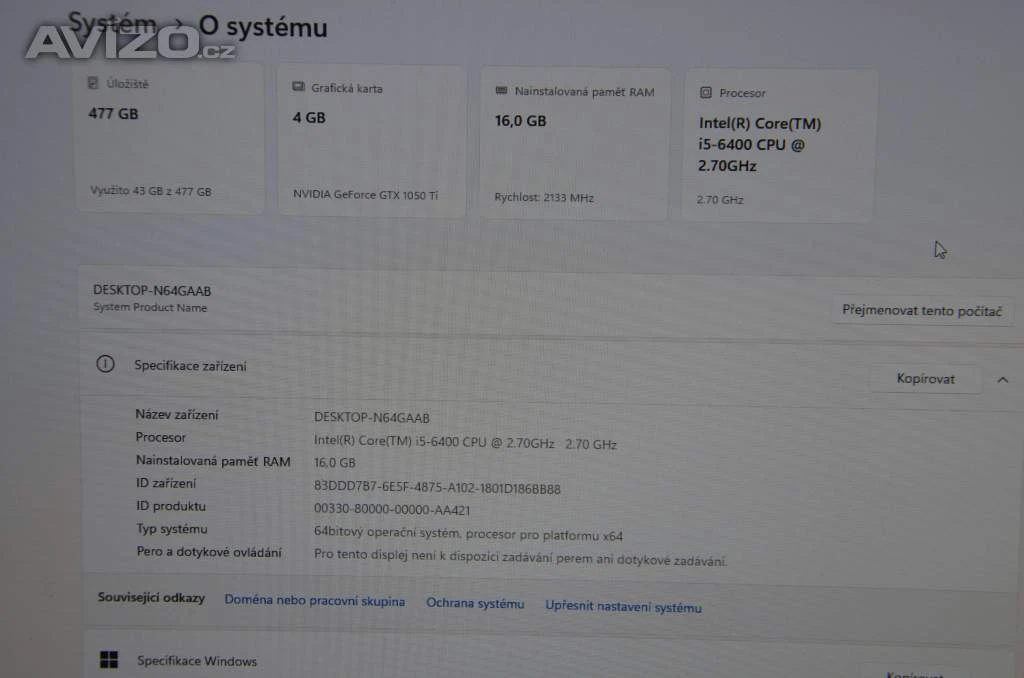
Task: Select ID zařízení value 83DDD7B7-6E5F-4875
Action: pyautogui.click(x=437, y=488)
